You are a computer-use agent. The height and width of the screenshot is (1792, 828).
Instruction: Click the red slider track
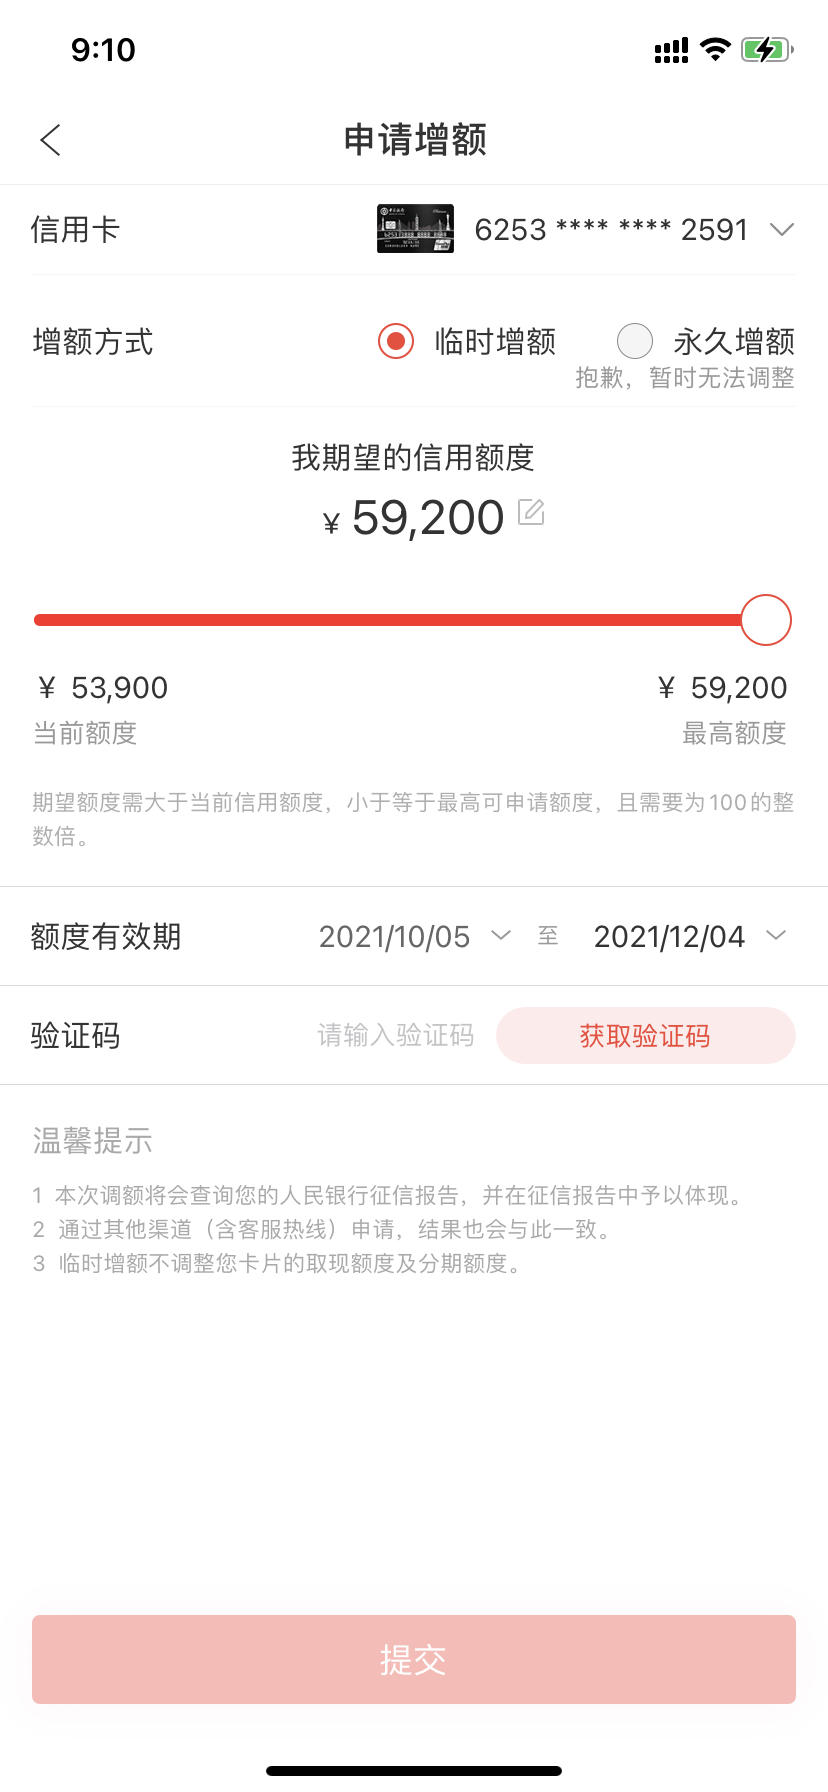click(x=388, y=620)
